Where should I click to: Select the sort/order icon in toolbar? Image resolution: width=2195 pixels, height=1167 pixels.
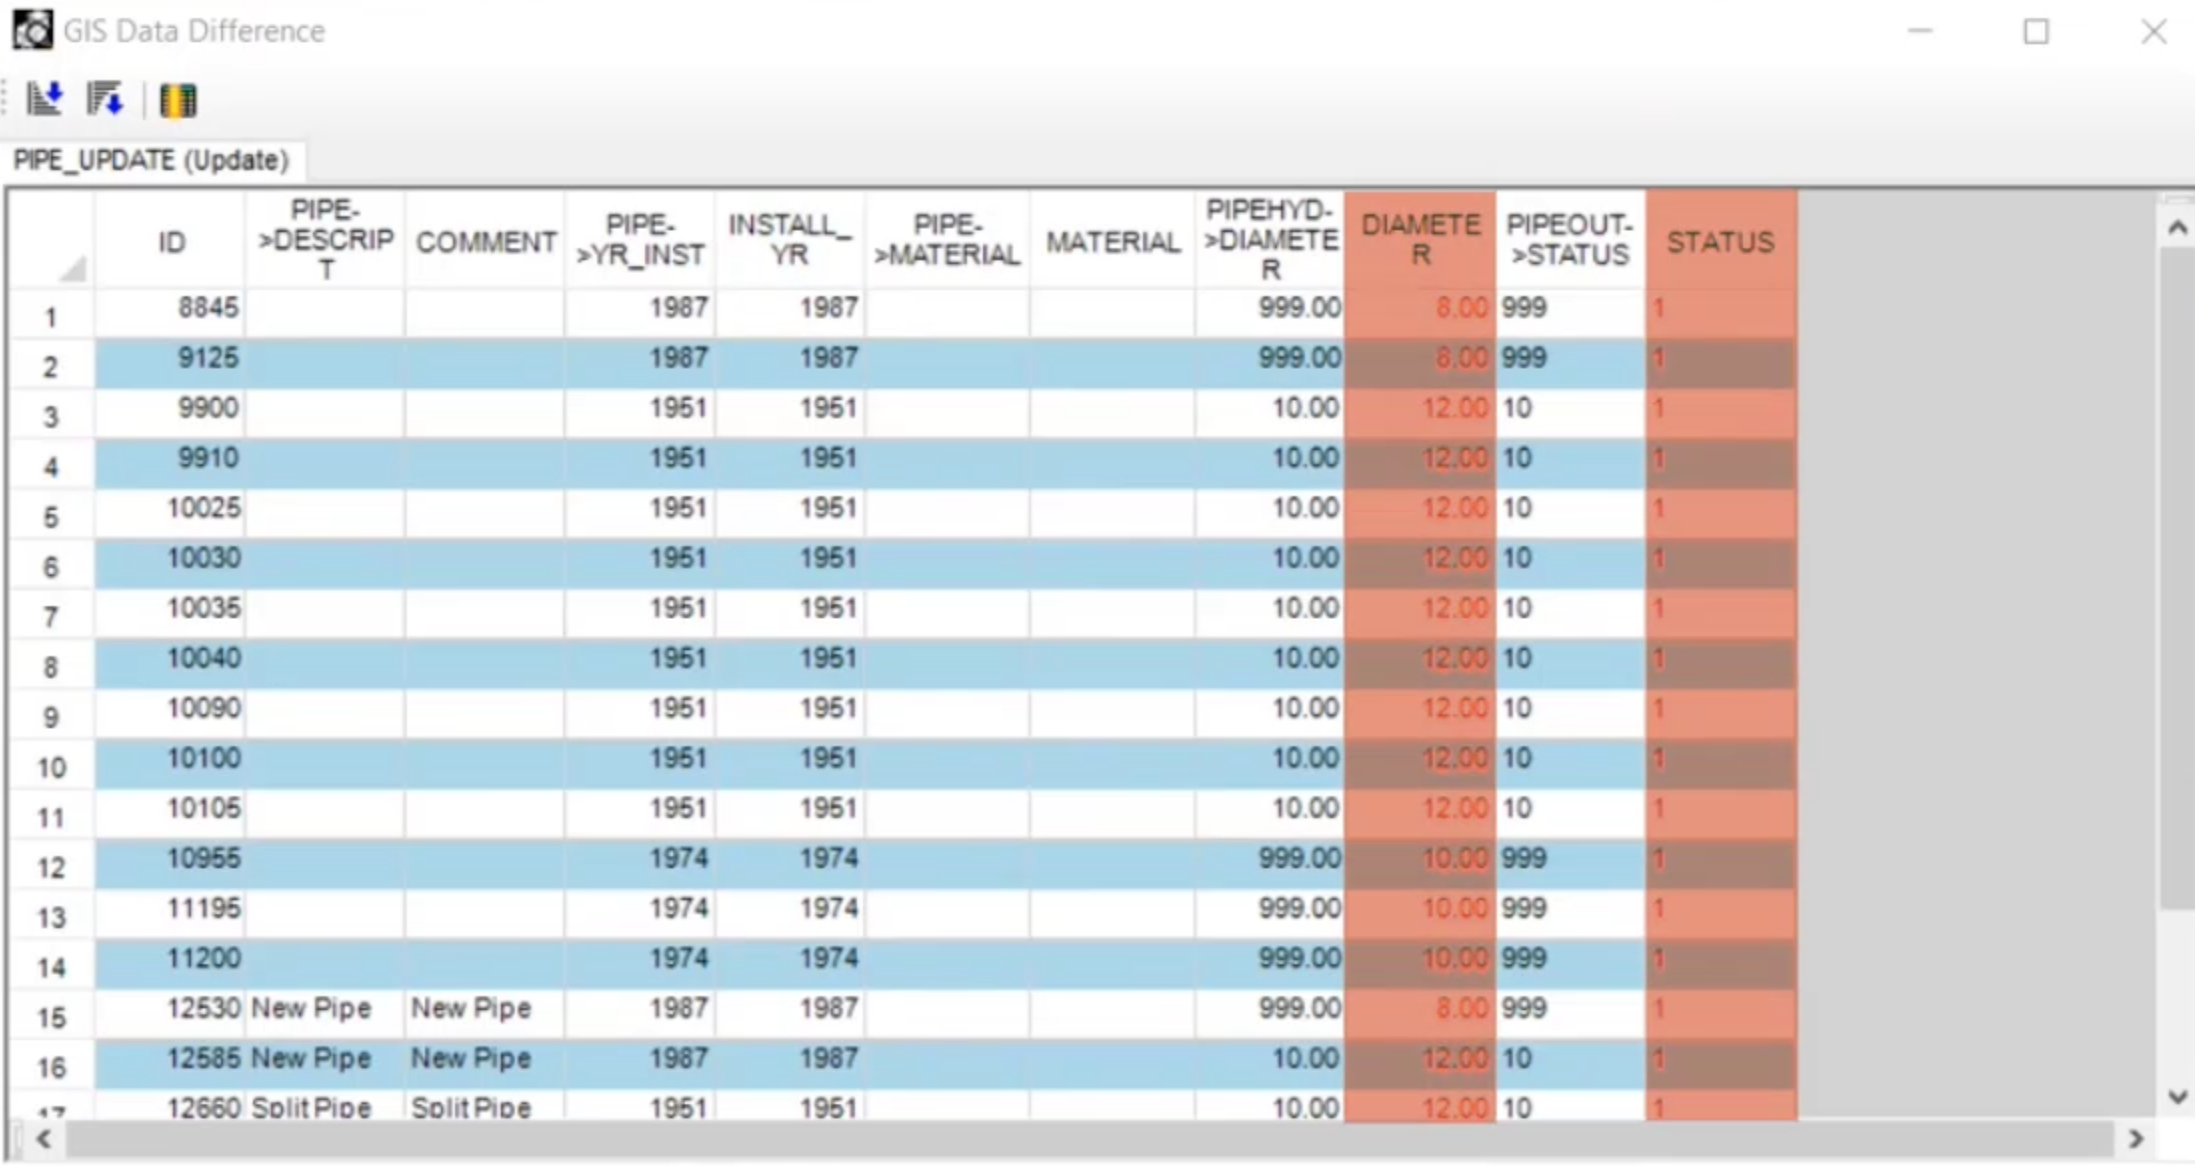(44, 99)
